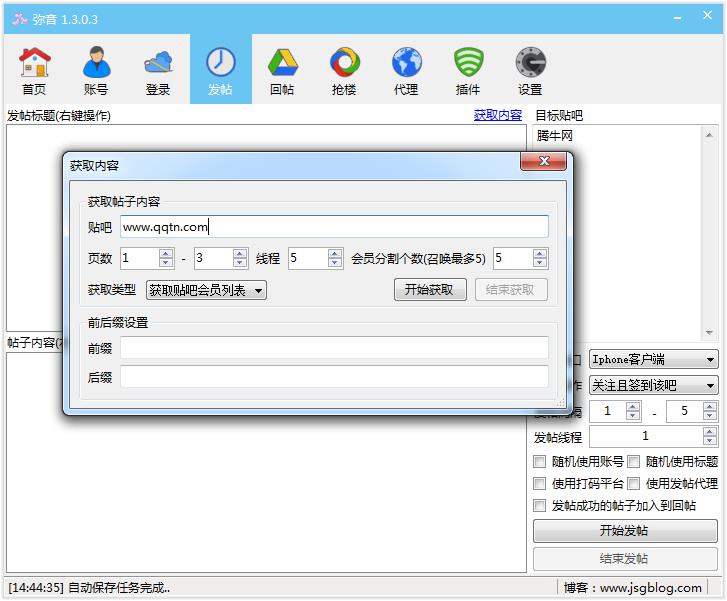Open the 设置 settings icon
727x601 pixels.
coord(529,70)
